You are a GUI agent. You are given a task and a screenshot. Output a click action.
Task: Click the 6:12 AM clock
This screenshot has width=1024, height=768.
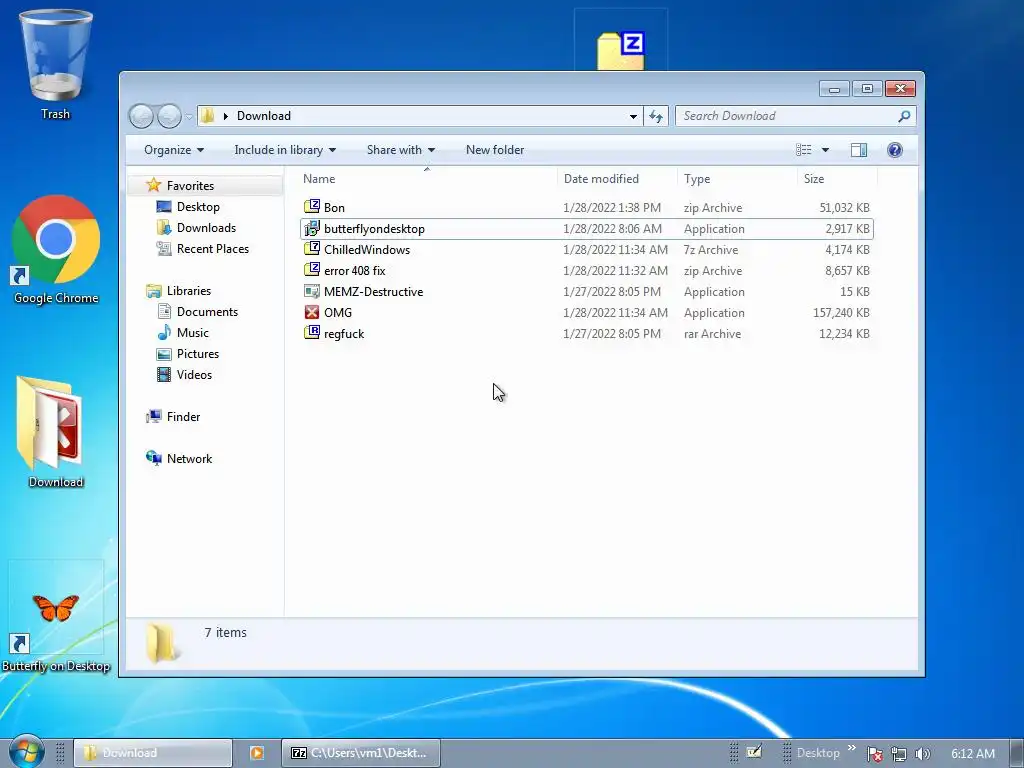[973, 754]
